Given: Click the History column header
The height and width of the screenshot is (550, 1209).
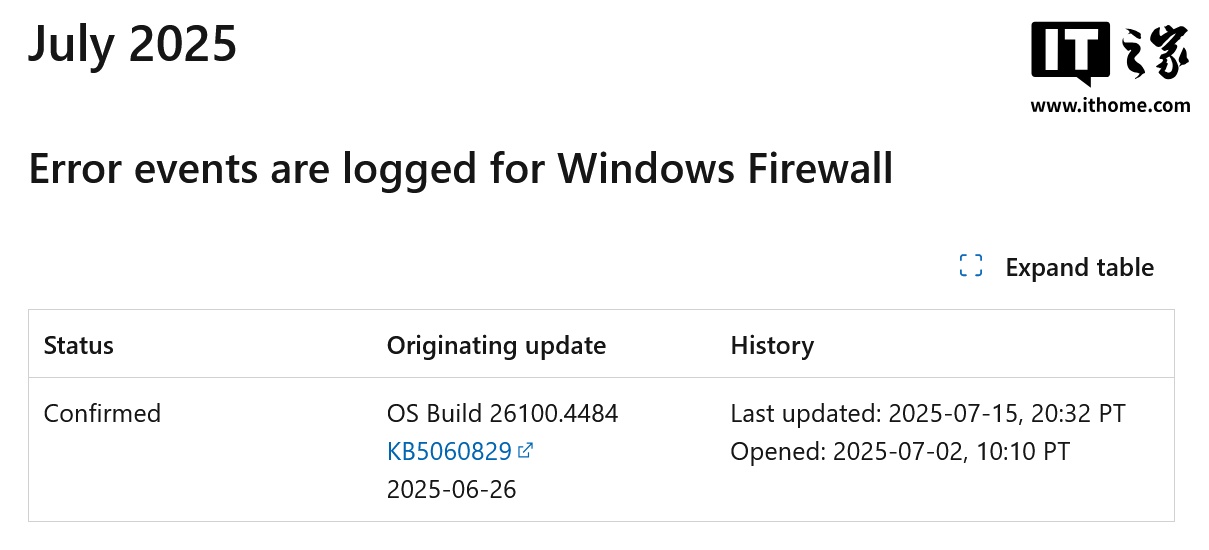Looking at the screenshot, I should click(x=772, y=346).
